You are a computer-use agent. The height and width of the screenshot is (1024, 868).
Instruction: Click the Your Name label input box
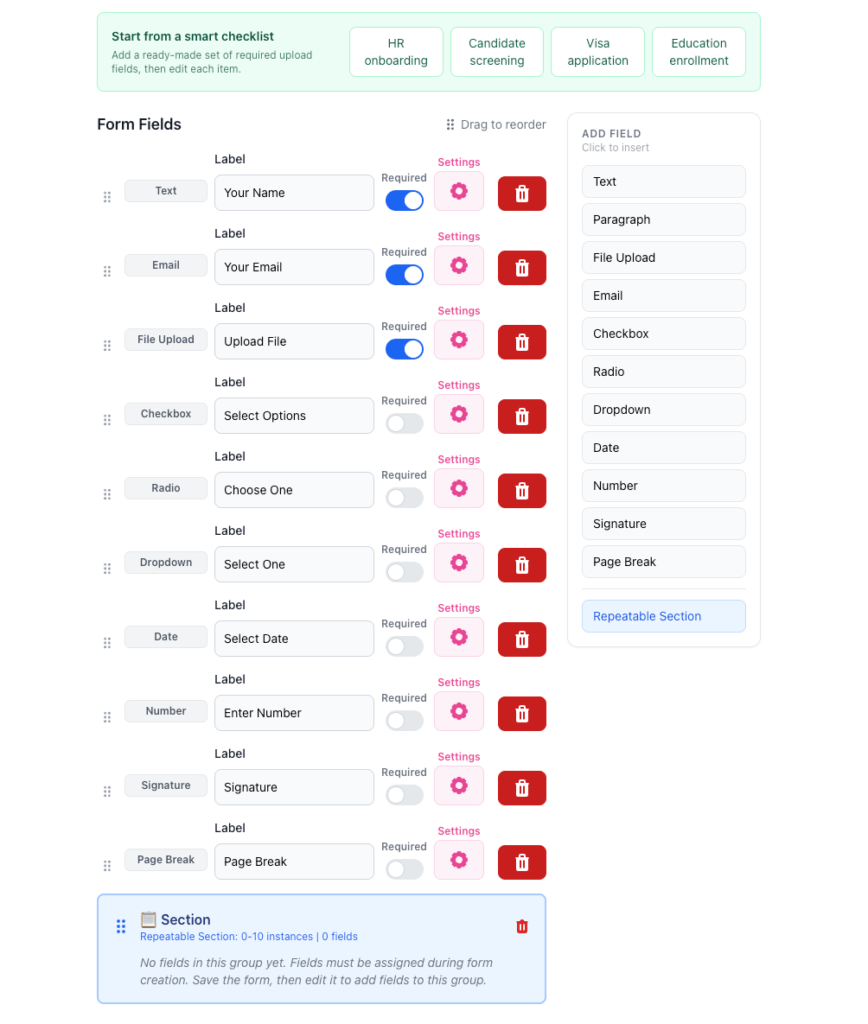pyautogui.click(x=294, y=193)
